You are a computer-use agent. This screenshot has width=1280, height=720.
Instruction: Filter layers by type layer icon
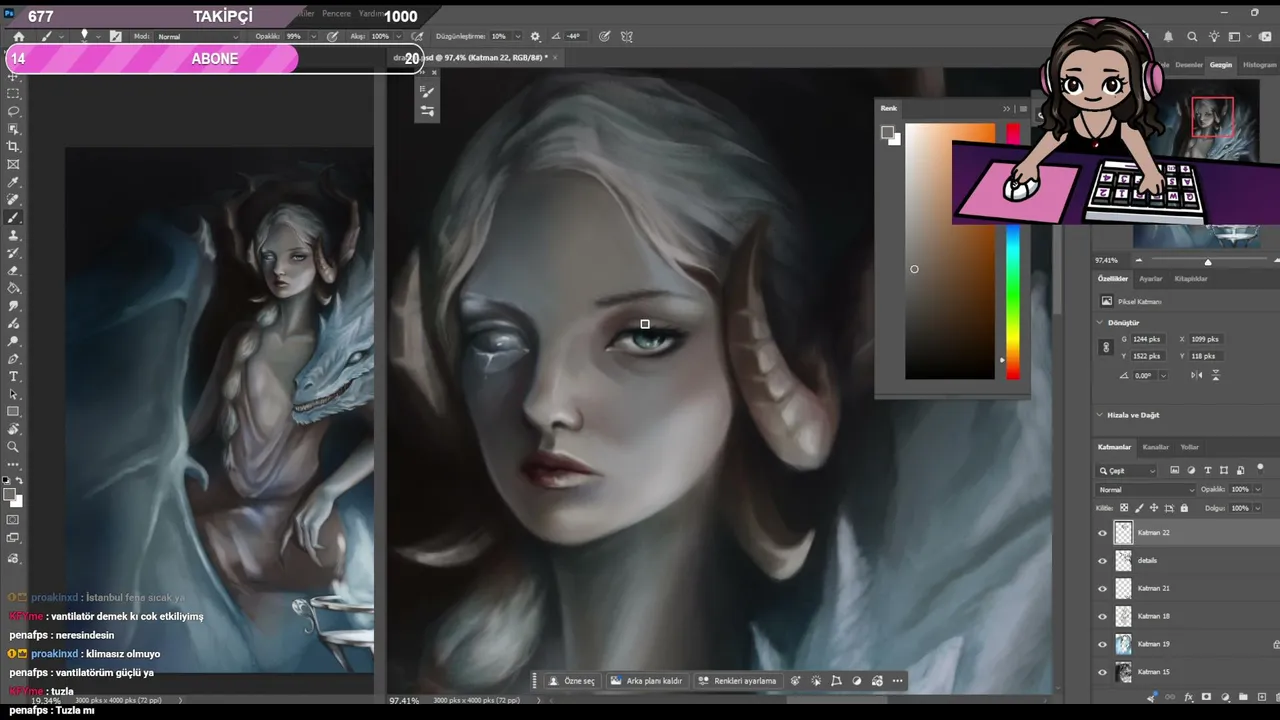click(x=1207, y=470)
